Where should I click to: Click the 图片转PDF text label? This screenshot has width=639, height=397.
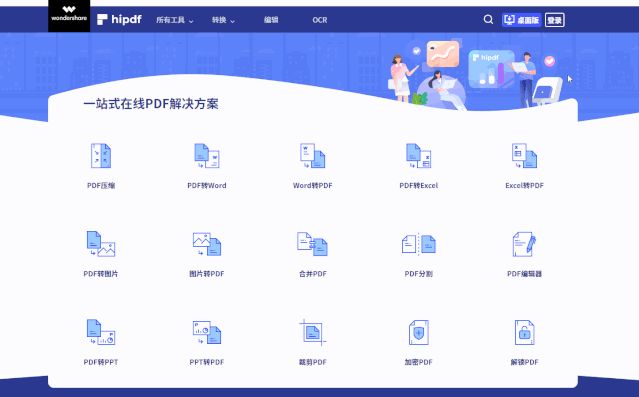(x=207, y=274)
